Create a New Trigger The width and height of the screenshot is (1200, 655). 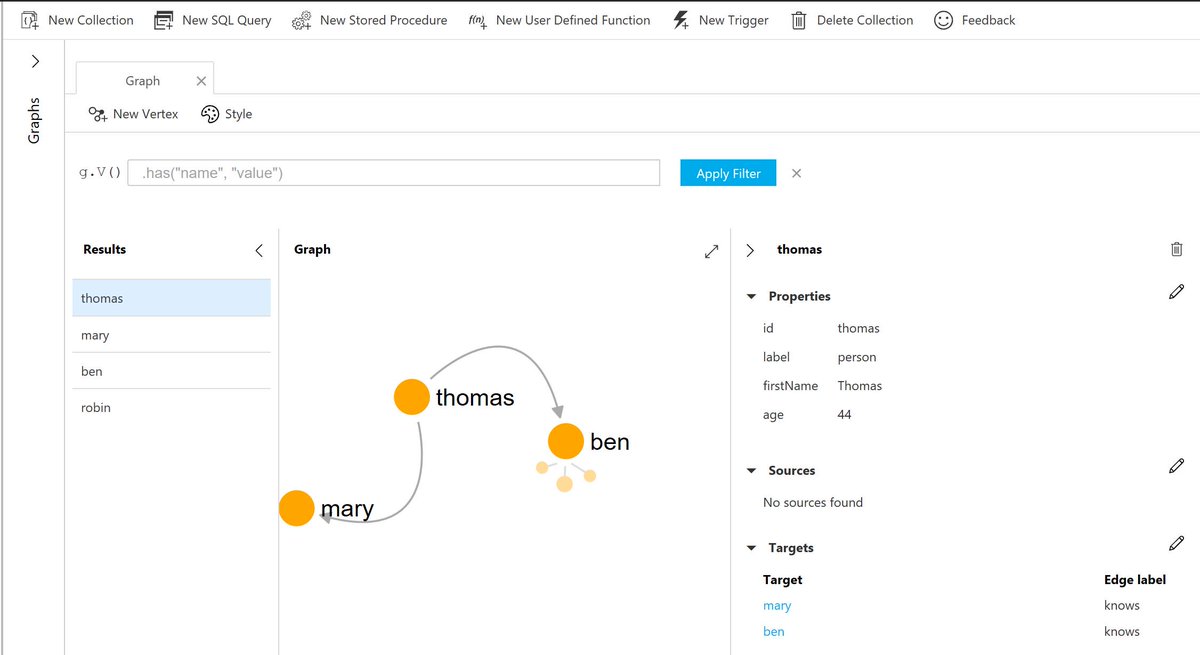tap(720, 20)
